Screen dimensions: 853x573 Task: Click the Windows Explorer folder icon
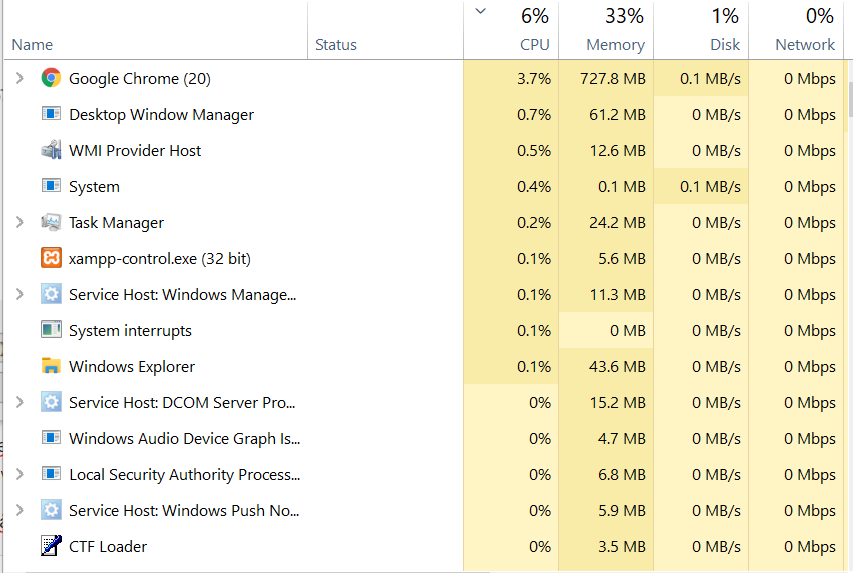[51, 366]
